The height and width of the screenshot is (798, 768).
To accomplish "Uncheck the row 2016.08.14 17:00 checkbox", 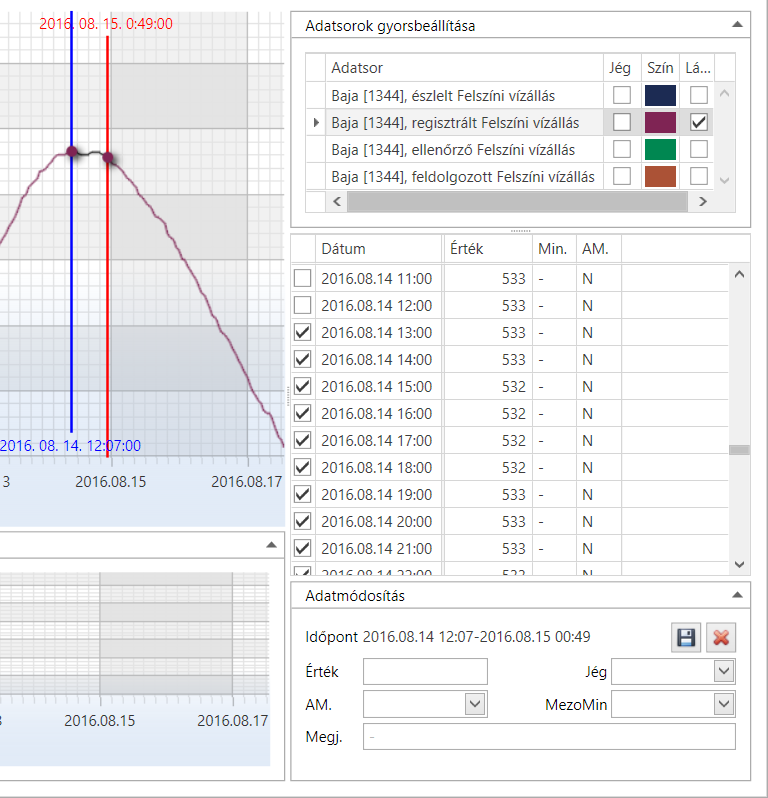I will click(302, 440).
